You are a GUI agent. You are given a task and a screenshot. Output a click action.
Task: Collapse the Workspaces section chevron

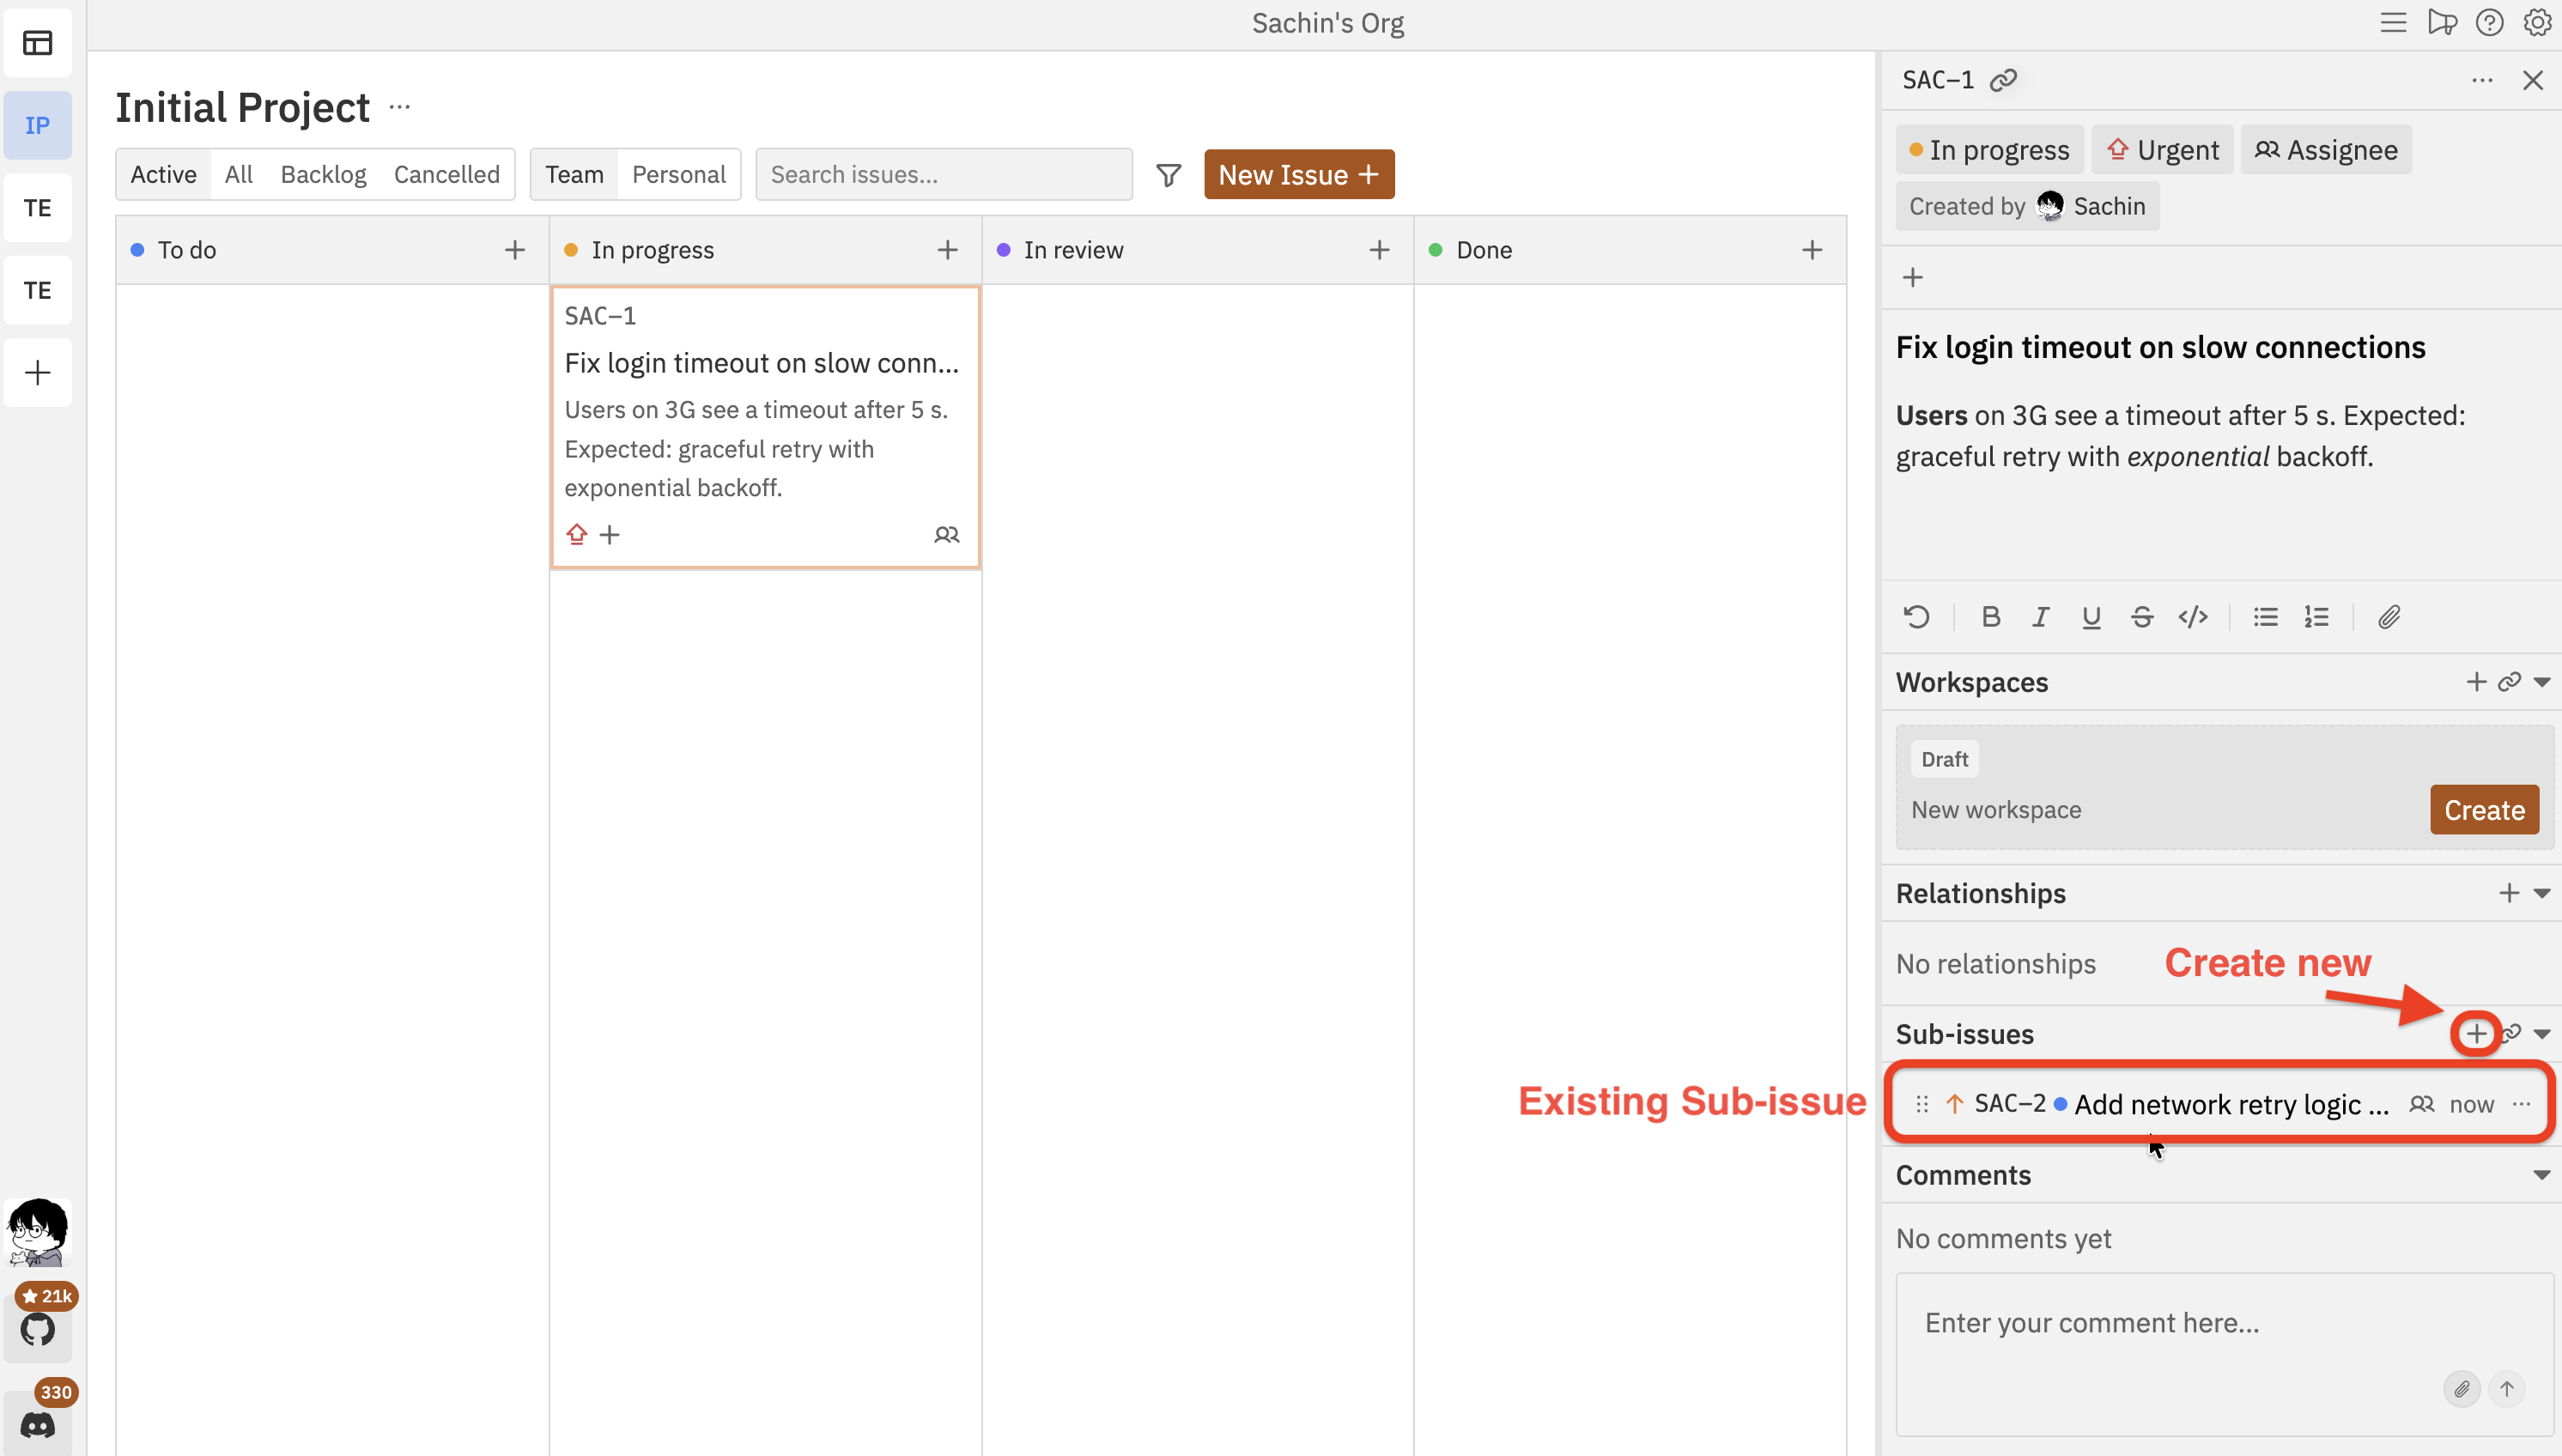[2541, 682]
